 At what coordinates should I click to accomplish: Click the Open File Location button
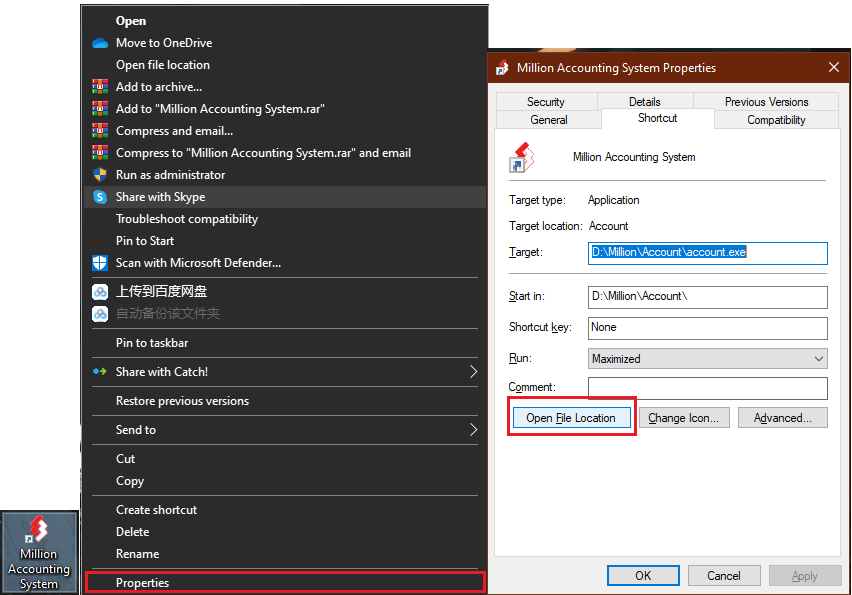pyautogui.click(x=571, y=418)
